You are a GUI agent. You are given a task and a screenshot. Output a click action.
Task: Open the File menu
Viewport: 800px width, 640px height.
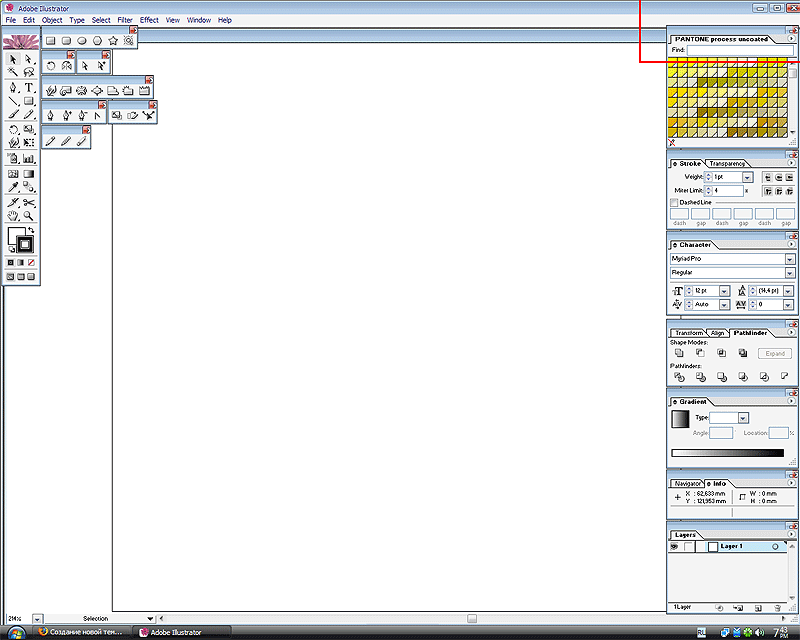[x=11, y=20]
